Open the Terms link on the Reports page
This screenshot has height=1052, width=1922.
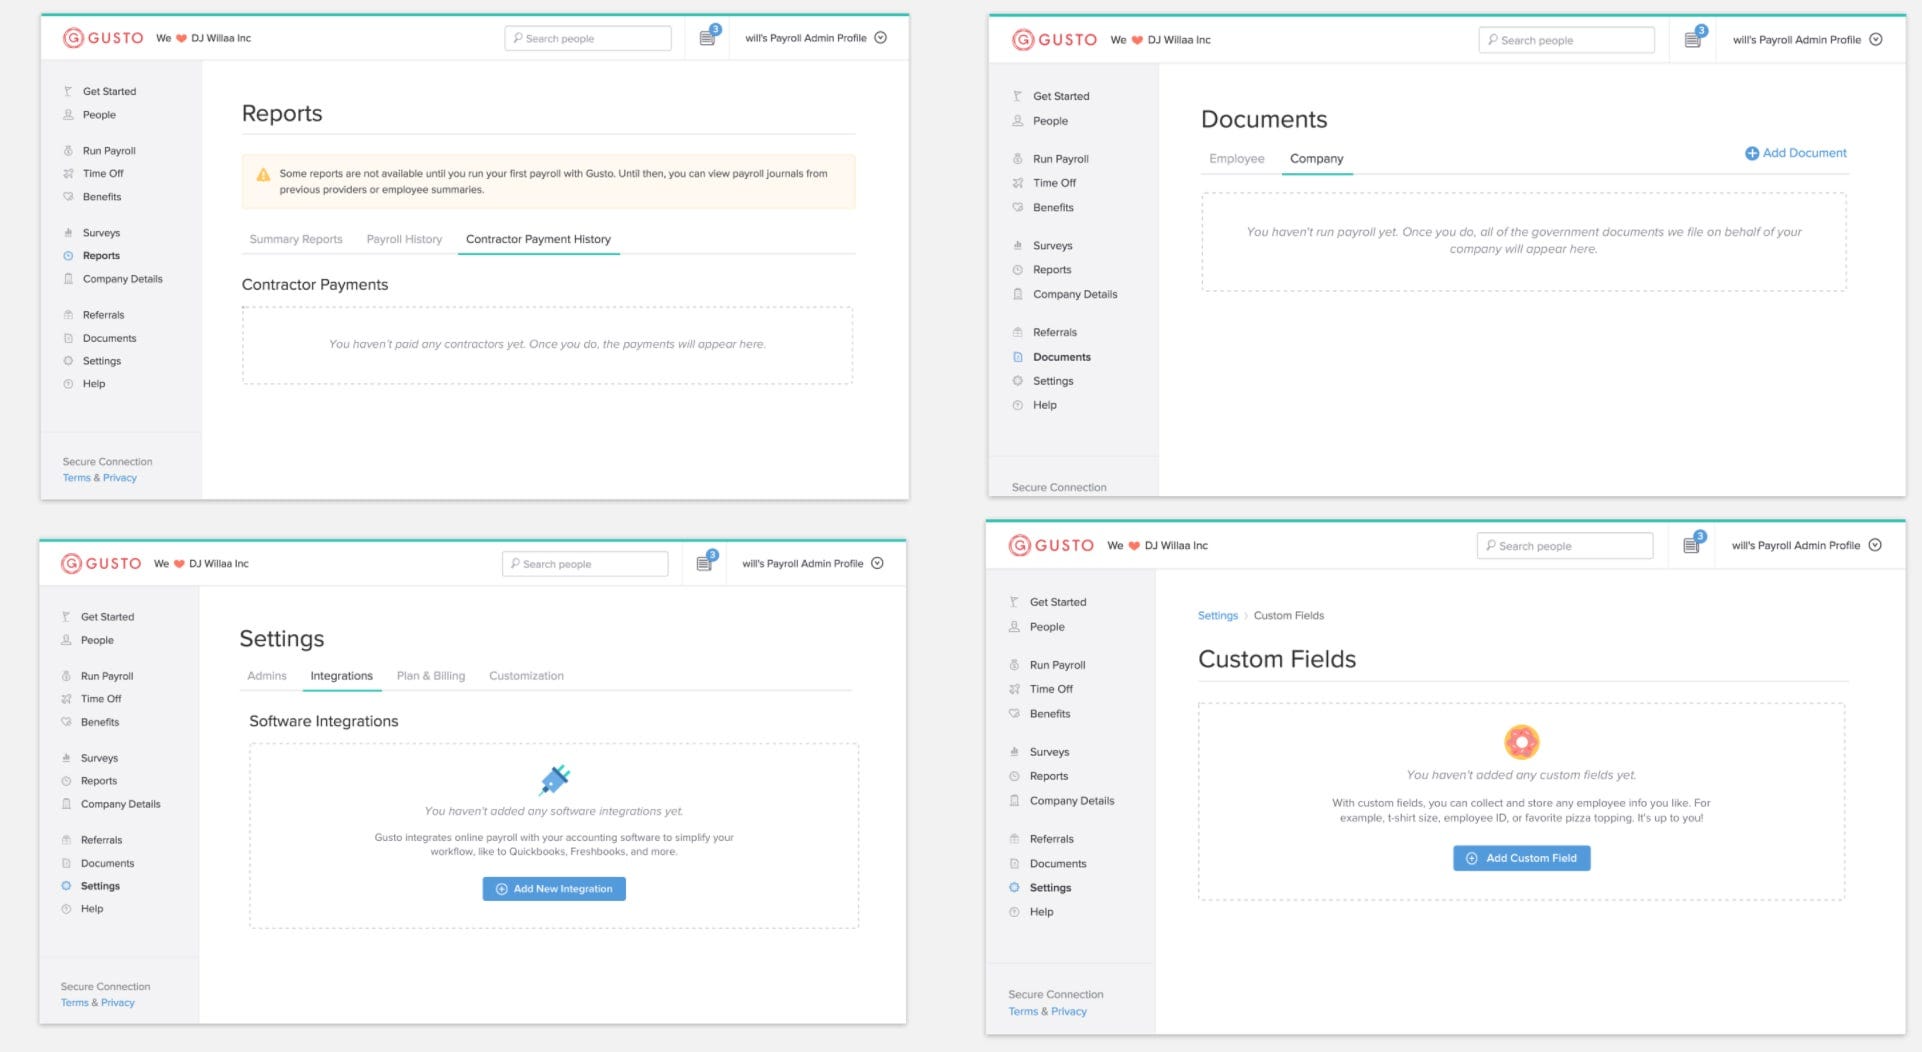76,478
